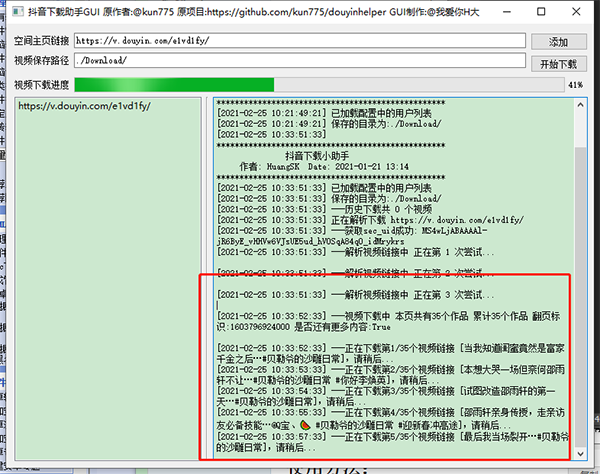600x474 pixels.
Task: Select the e1vd1fy link in user list
Action: 85,106
